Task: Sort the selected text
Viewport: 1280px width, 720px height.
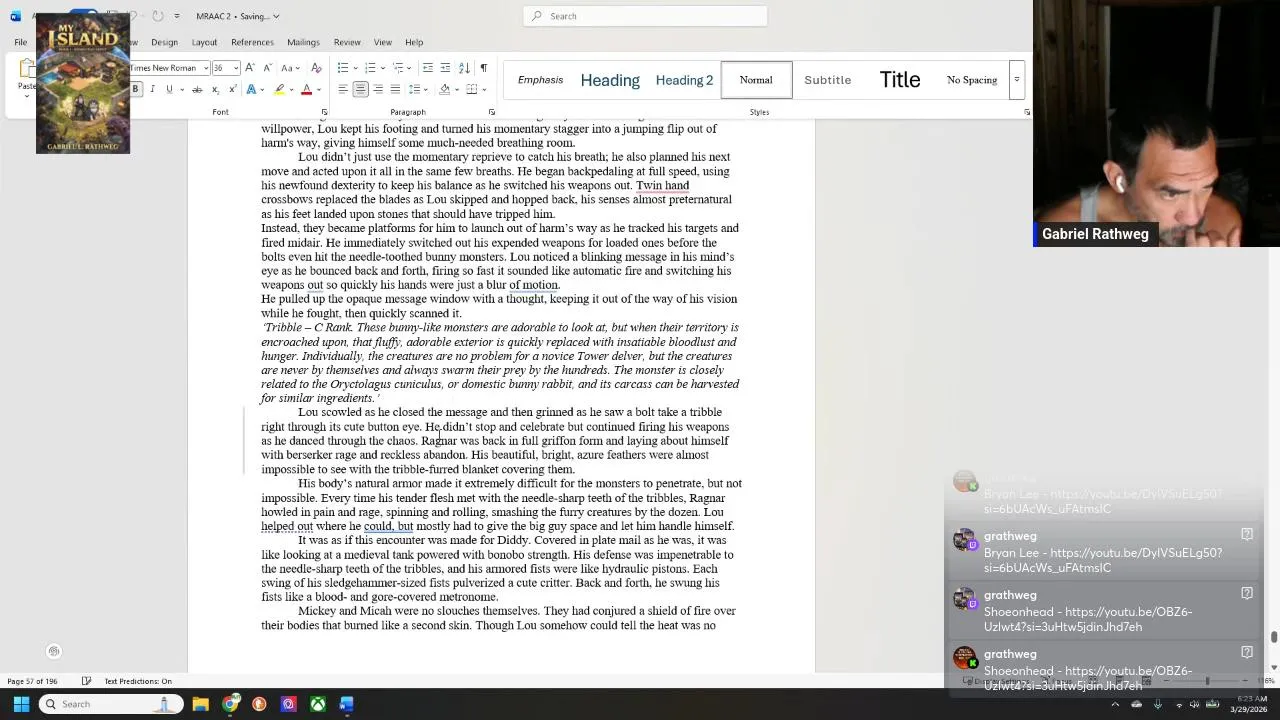Action: 464,68
